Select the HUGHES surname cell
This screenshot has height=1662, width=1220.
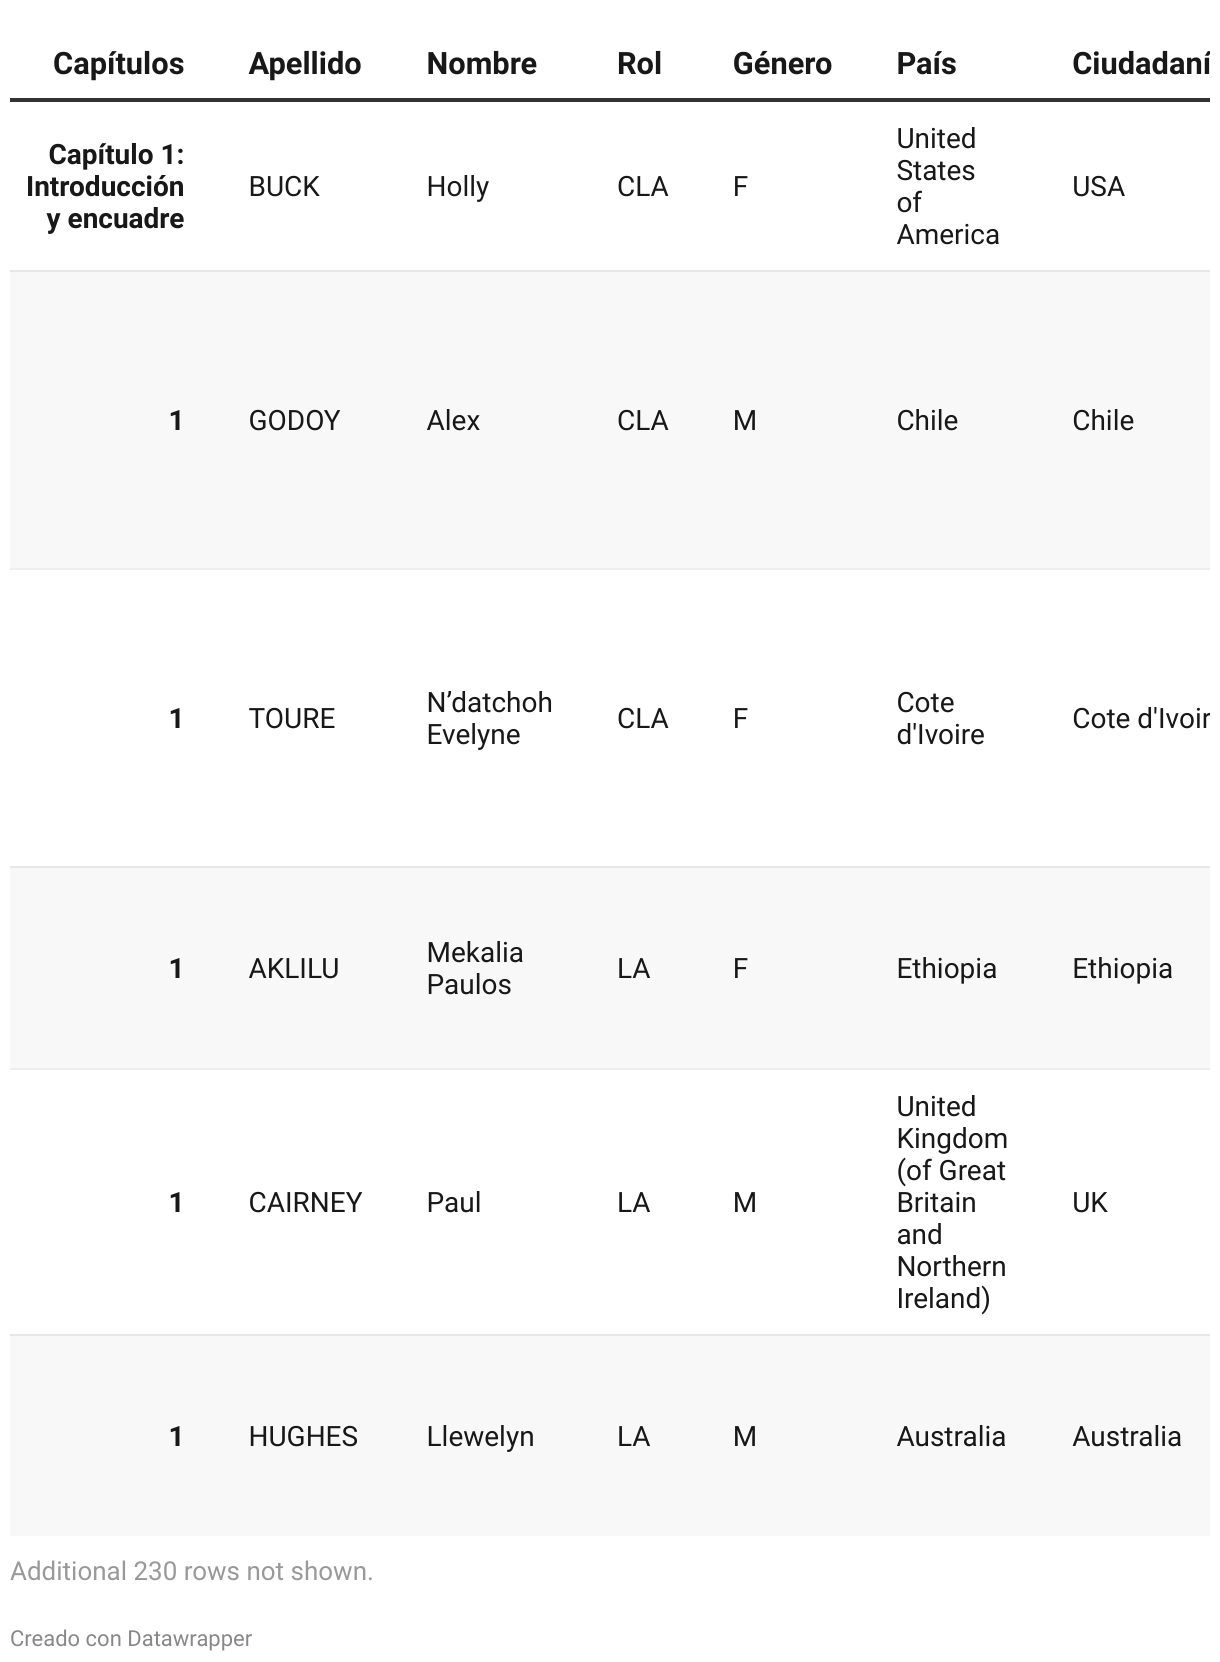pos(303,1436)
